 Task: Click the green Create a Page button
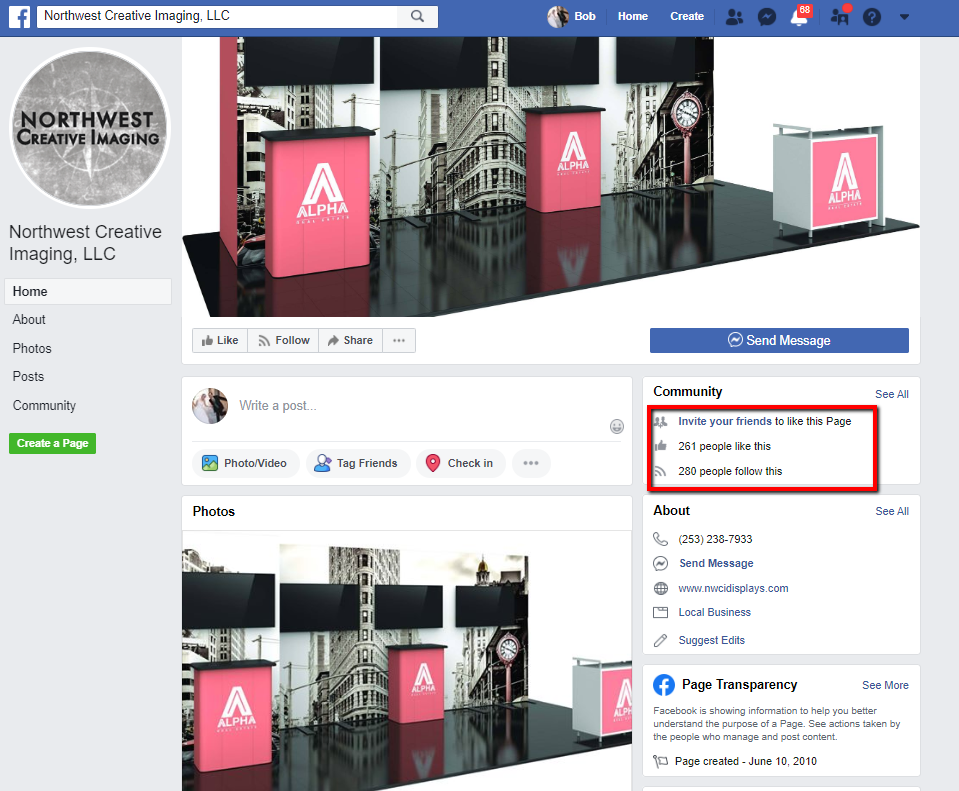[x=53, y=444]
